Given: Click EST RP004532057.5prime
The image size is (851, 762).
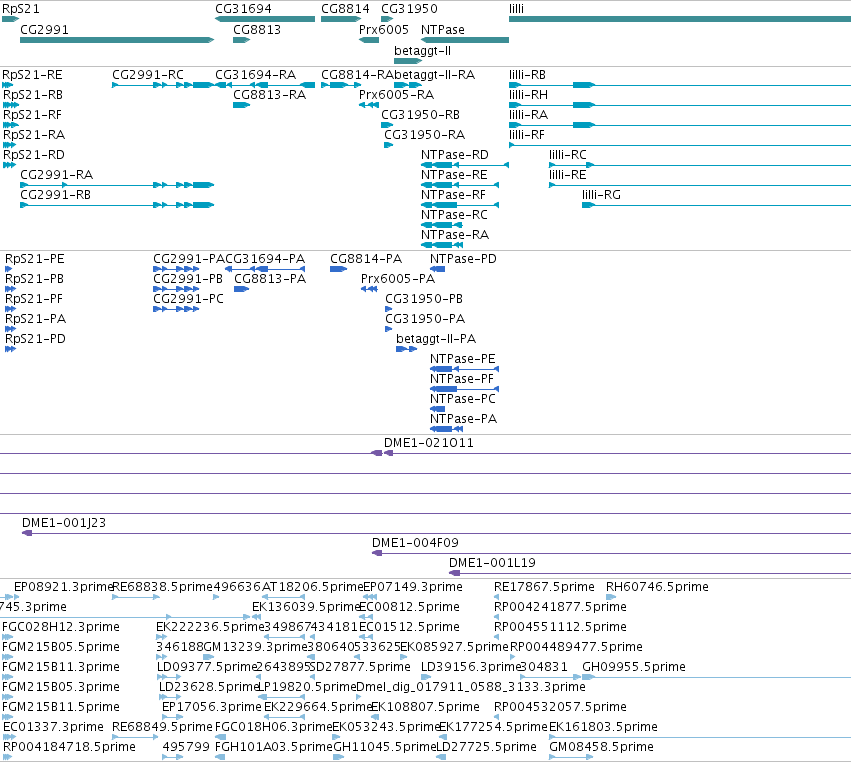Looking at the screenshot, I should (560, 707).
